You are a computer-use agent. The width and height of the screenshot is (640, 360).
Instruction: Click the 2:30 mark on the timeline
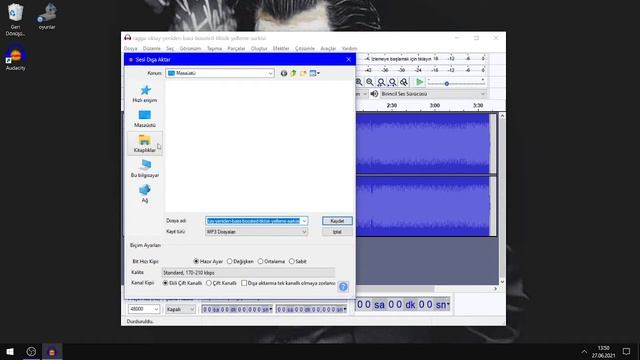point(392,105)
